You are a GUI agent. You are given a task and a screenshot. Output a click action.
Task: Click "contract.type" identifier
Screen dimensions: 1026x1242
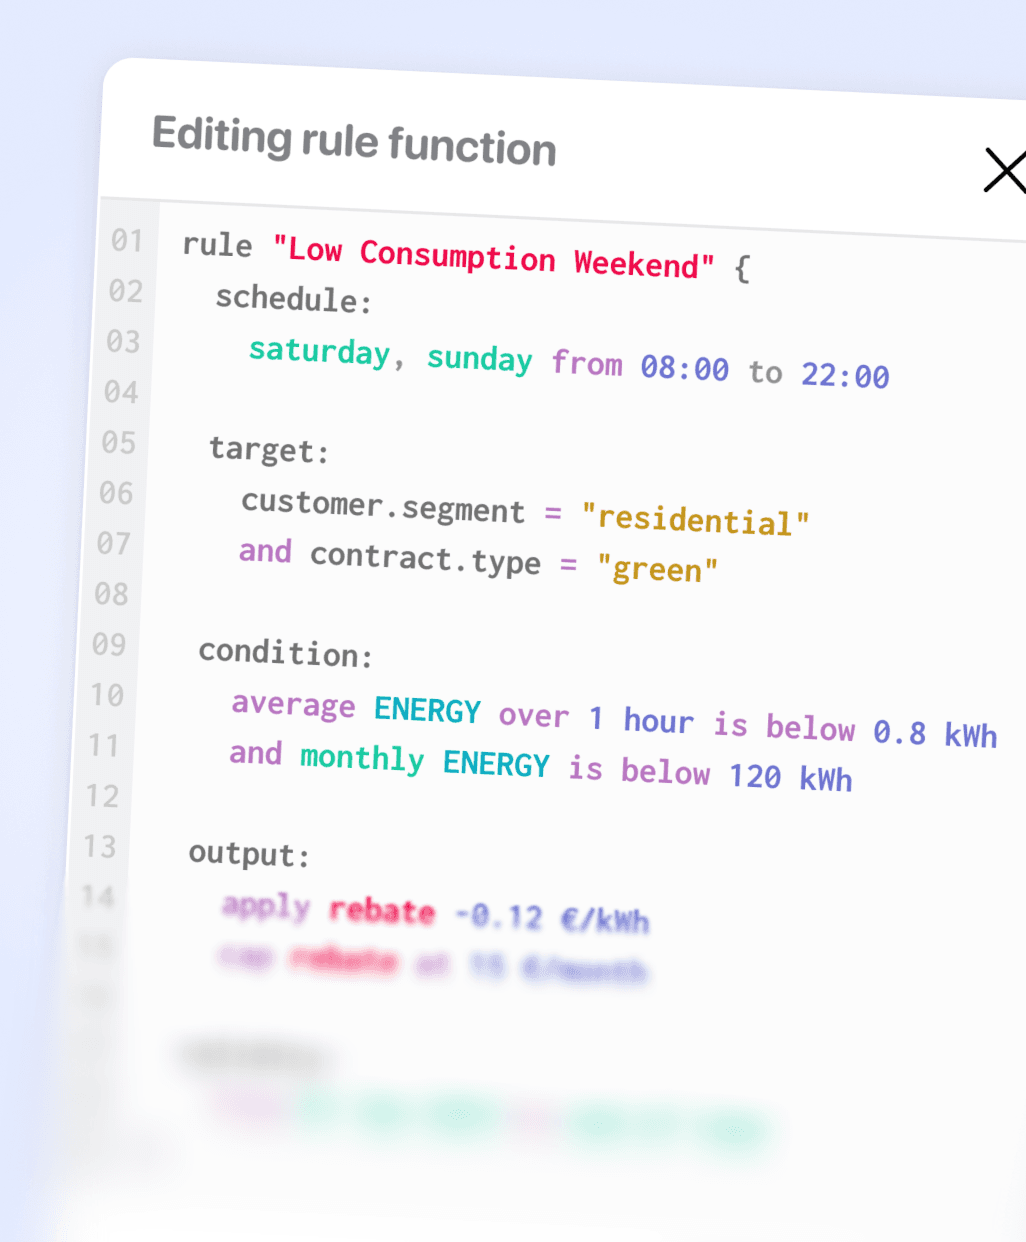[x=425, y=559]
